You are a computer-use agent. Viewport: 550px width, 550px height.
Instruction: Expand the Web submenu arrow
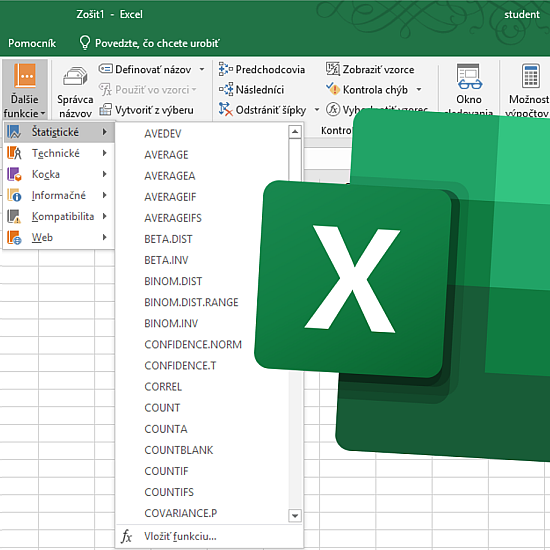coord(105,237)
